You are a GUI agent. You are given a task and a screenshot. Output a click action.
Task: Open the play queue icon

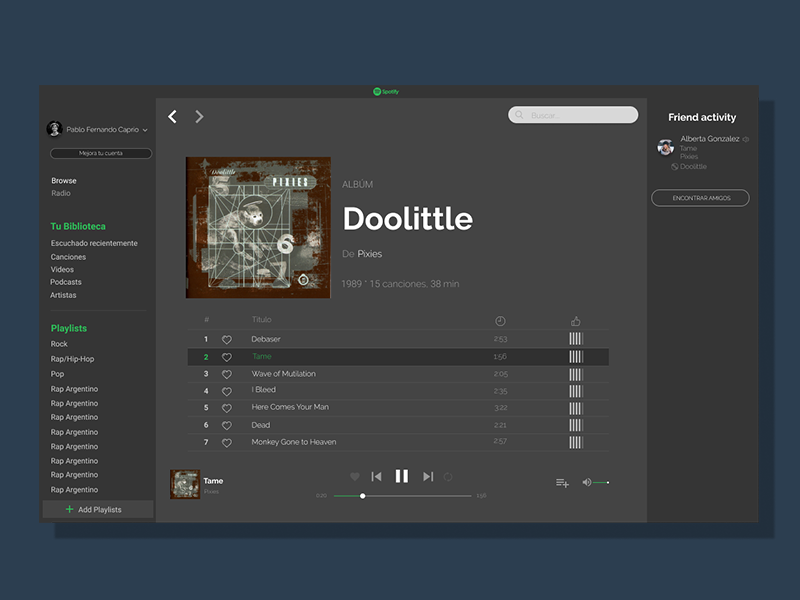(562, 483)
